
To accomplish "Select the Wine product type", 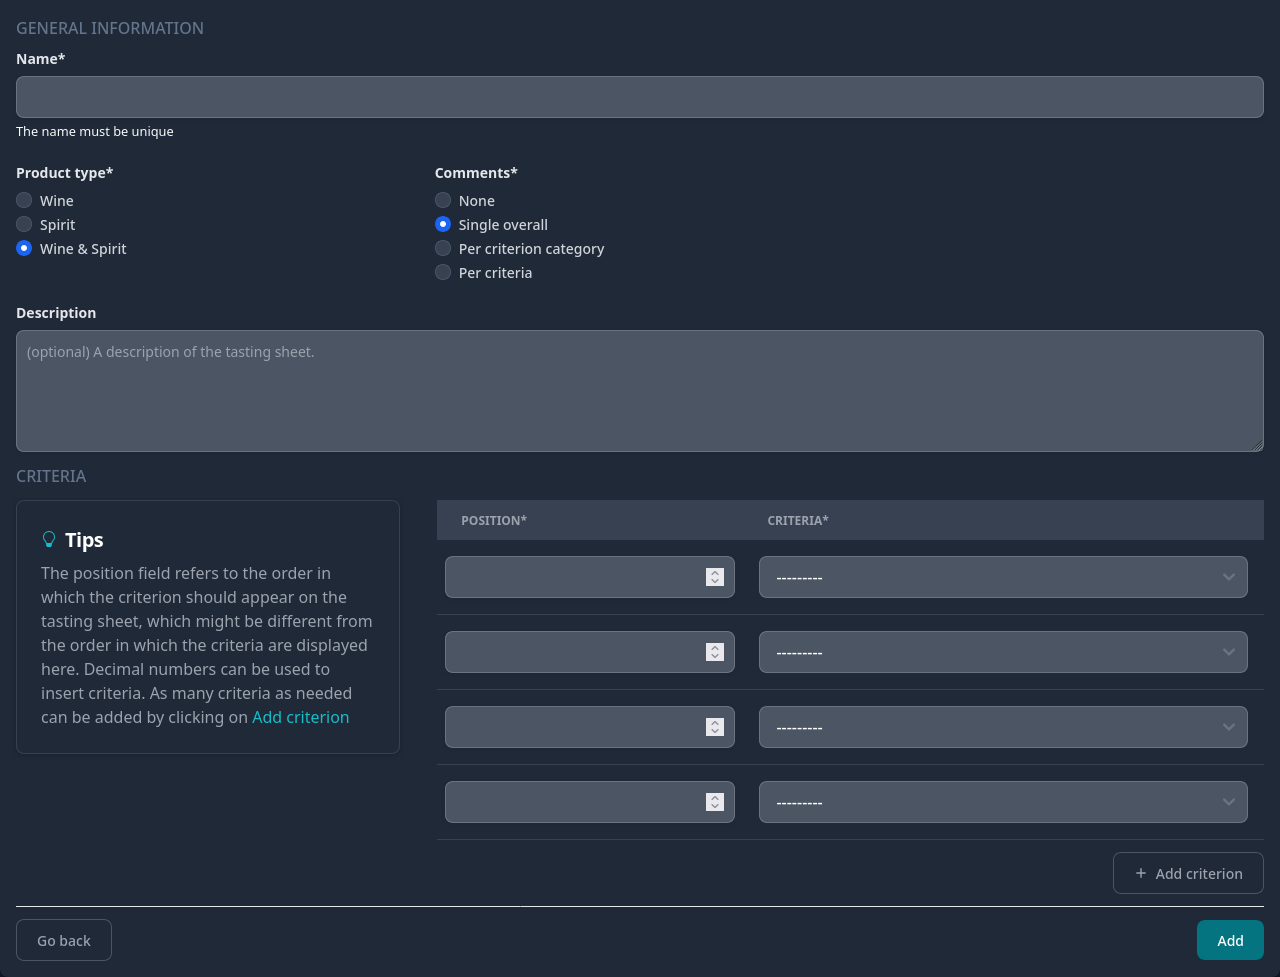I will tap(24, 200).
